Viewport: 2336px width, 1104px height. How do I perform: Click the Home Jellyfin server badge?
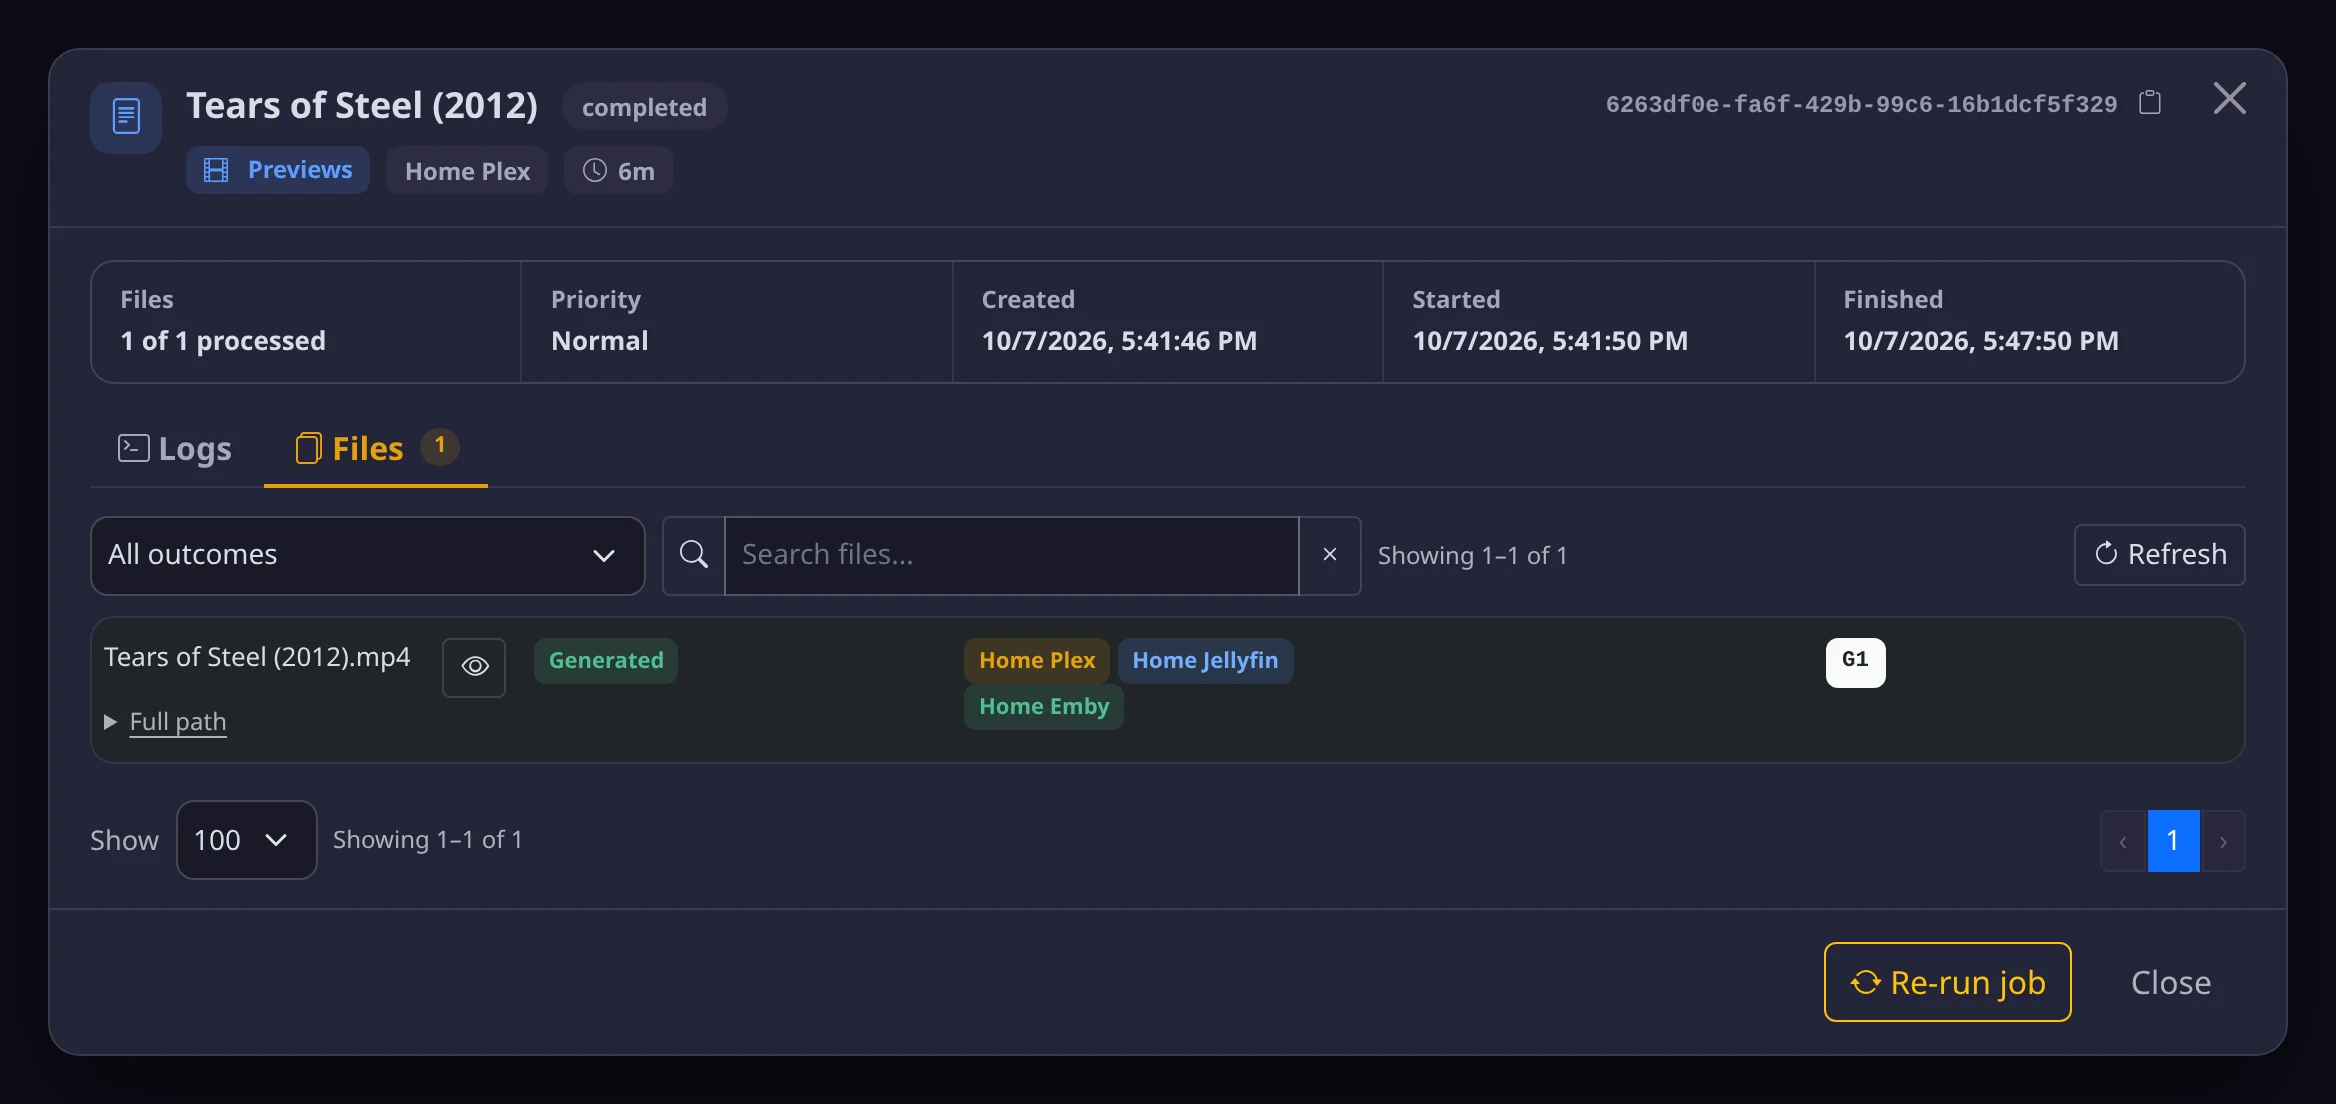tap(1205, 661)
